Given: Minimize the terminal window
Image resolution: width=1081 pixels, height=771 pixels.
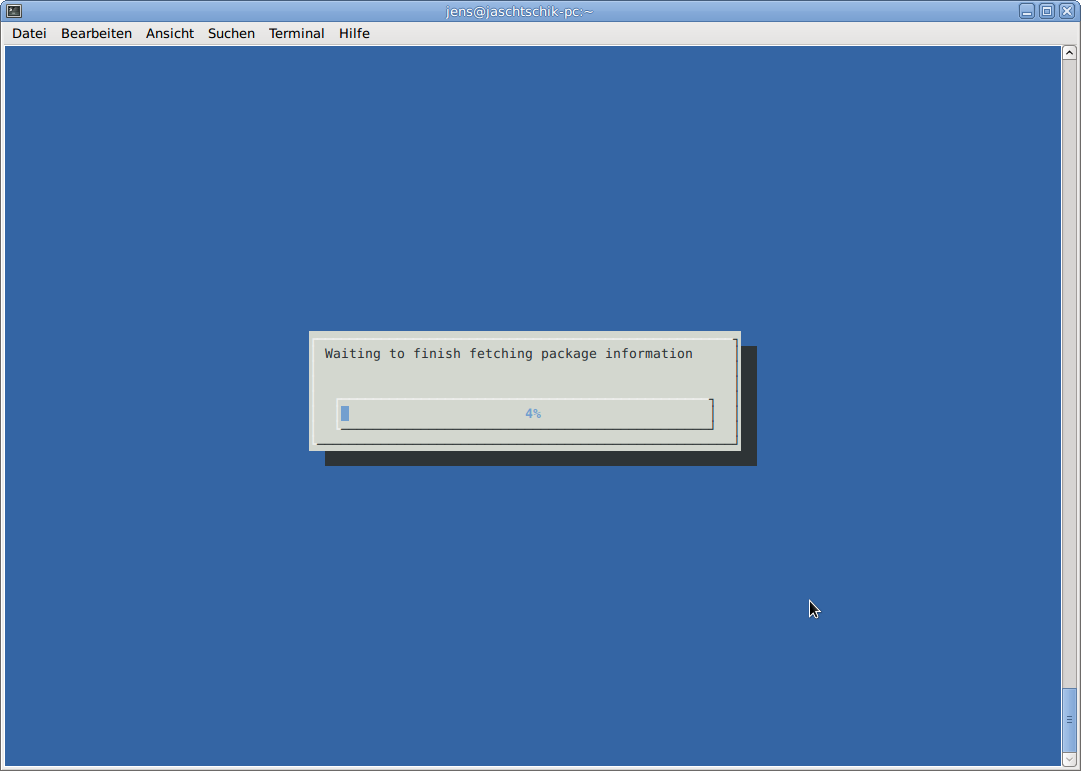Looking at the screenshot, I should click(1027, 11).
